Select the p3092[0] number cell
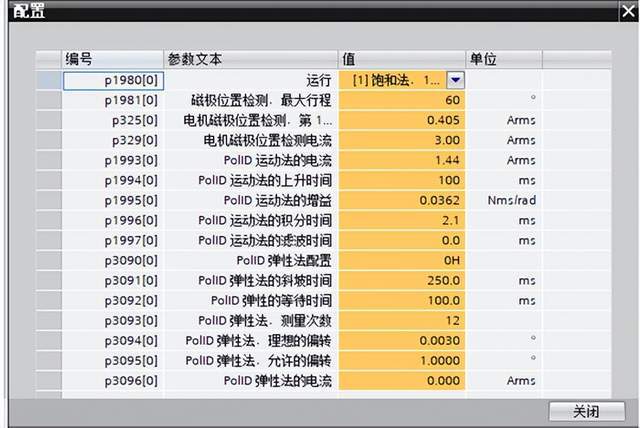 113,300
